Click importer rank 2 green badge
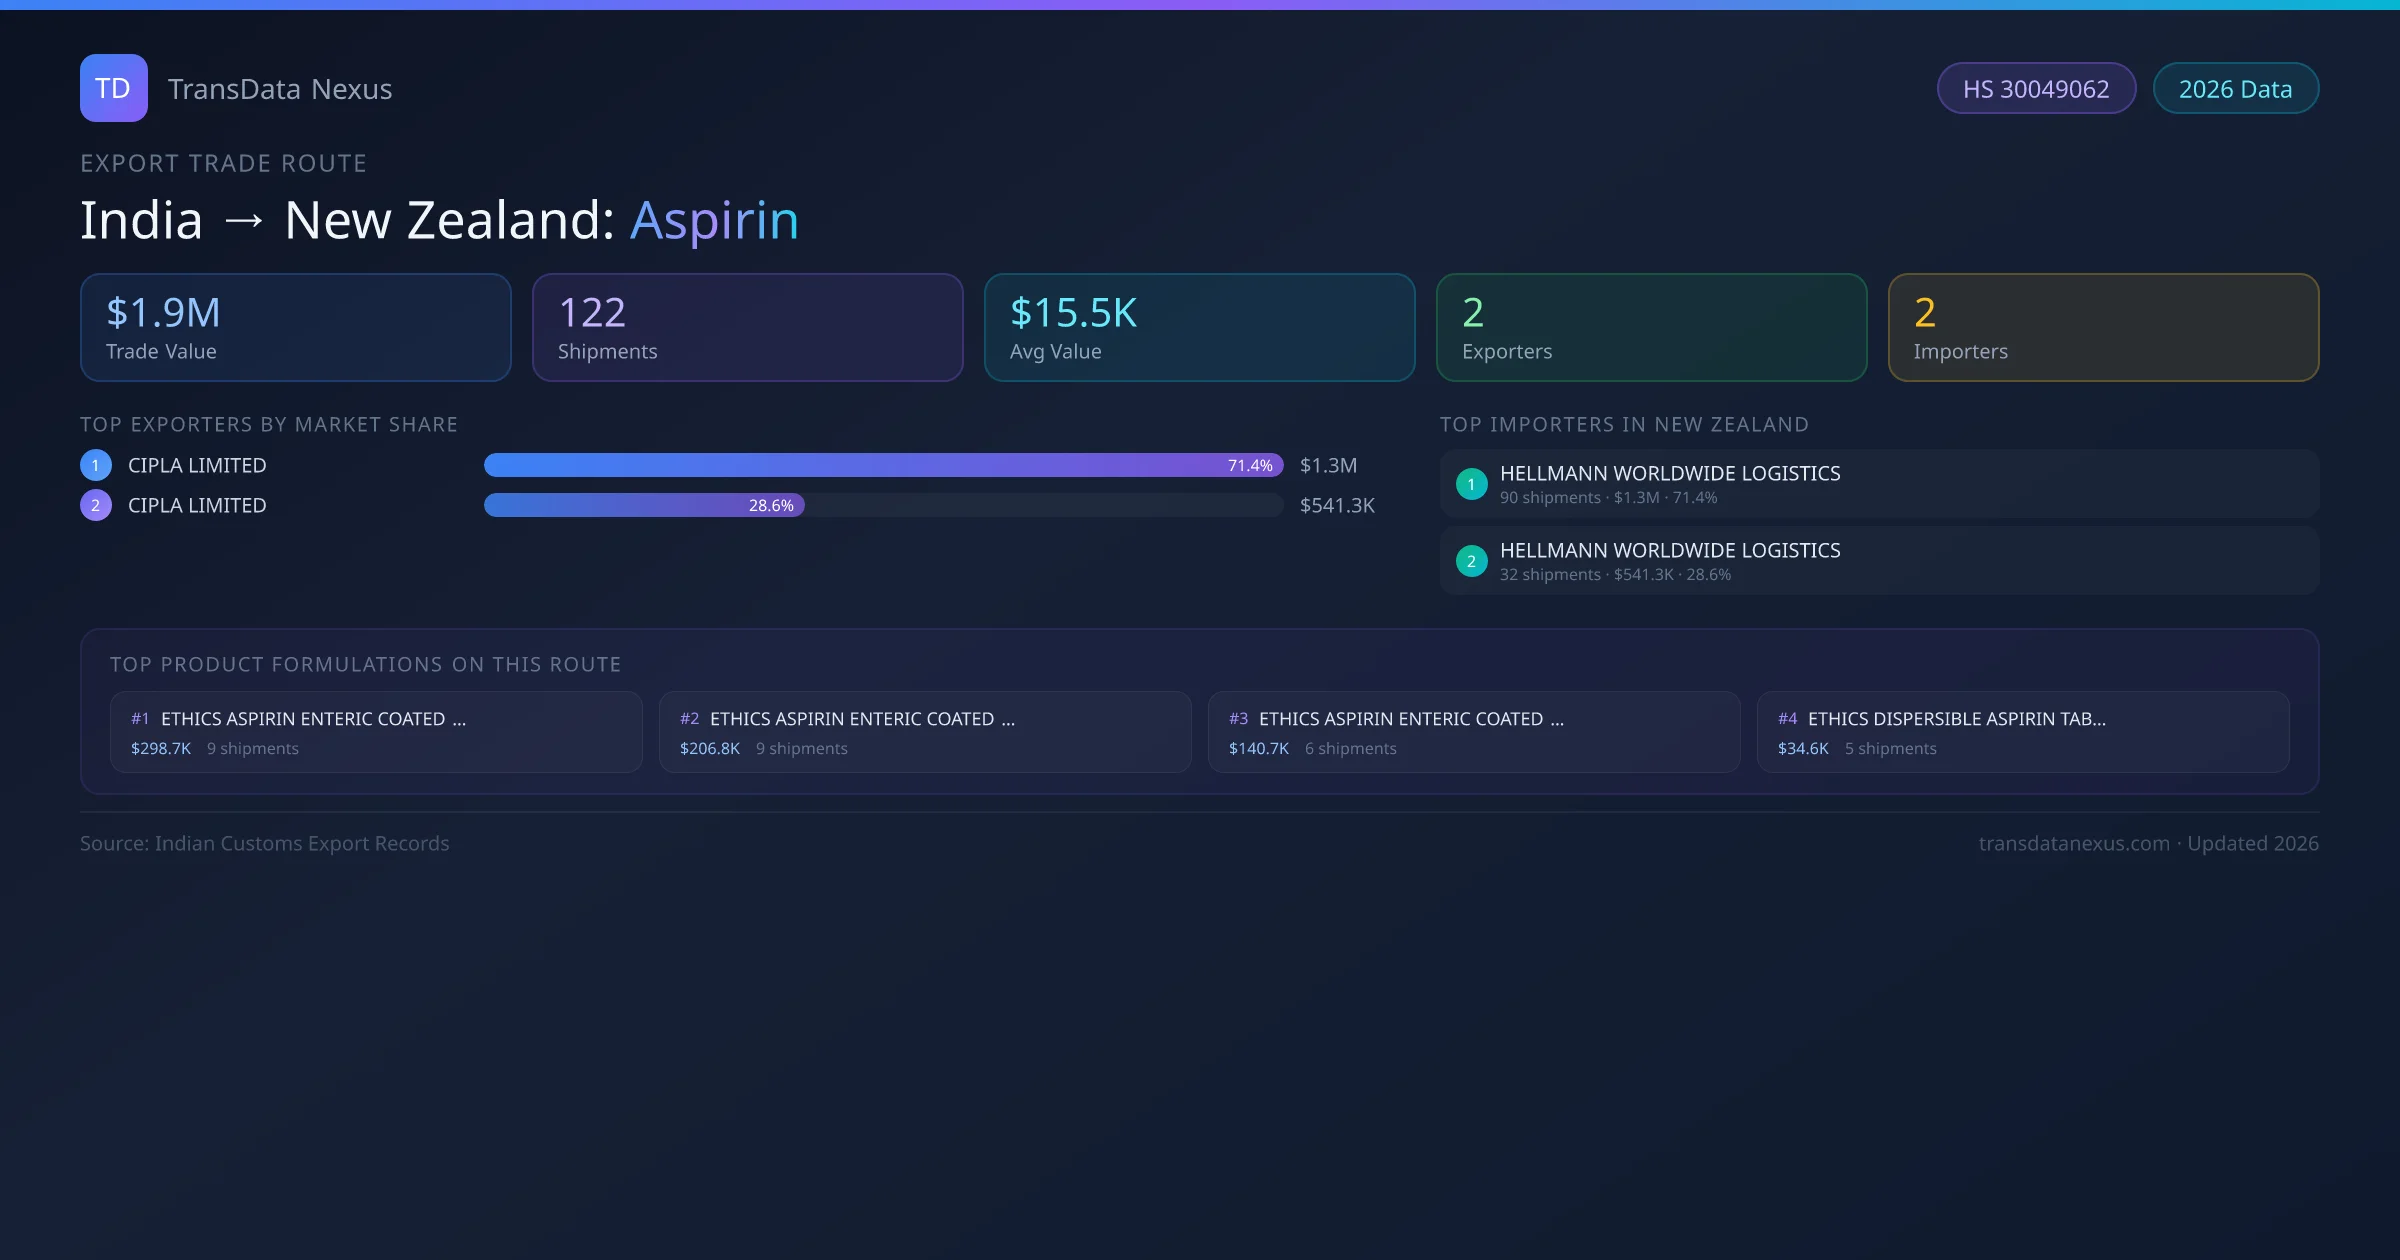The height and width of the screenshot is (1260, 2400). 1471,561
